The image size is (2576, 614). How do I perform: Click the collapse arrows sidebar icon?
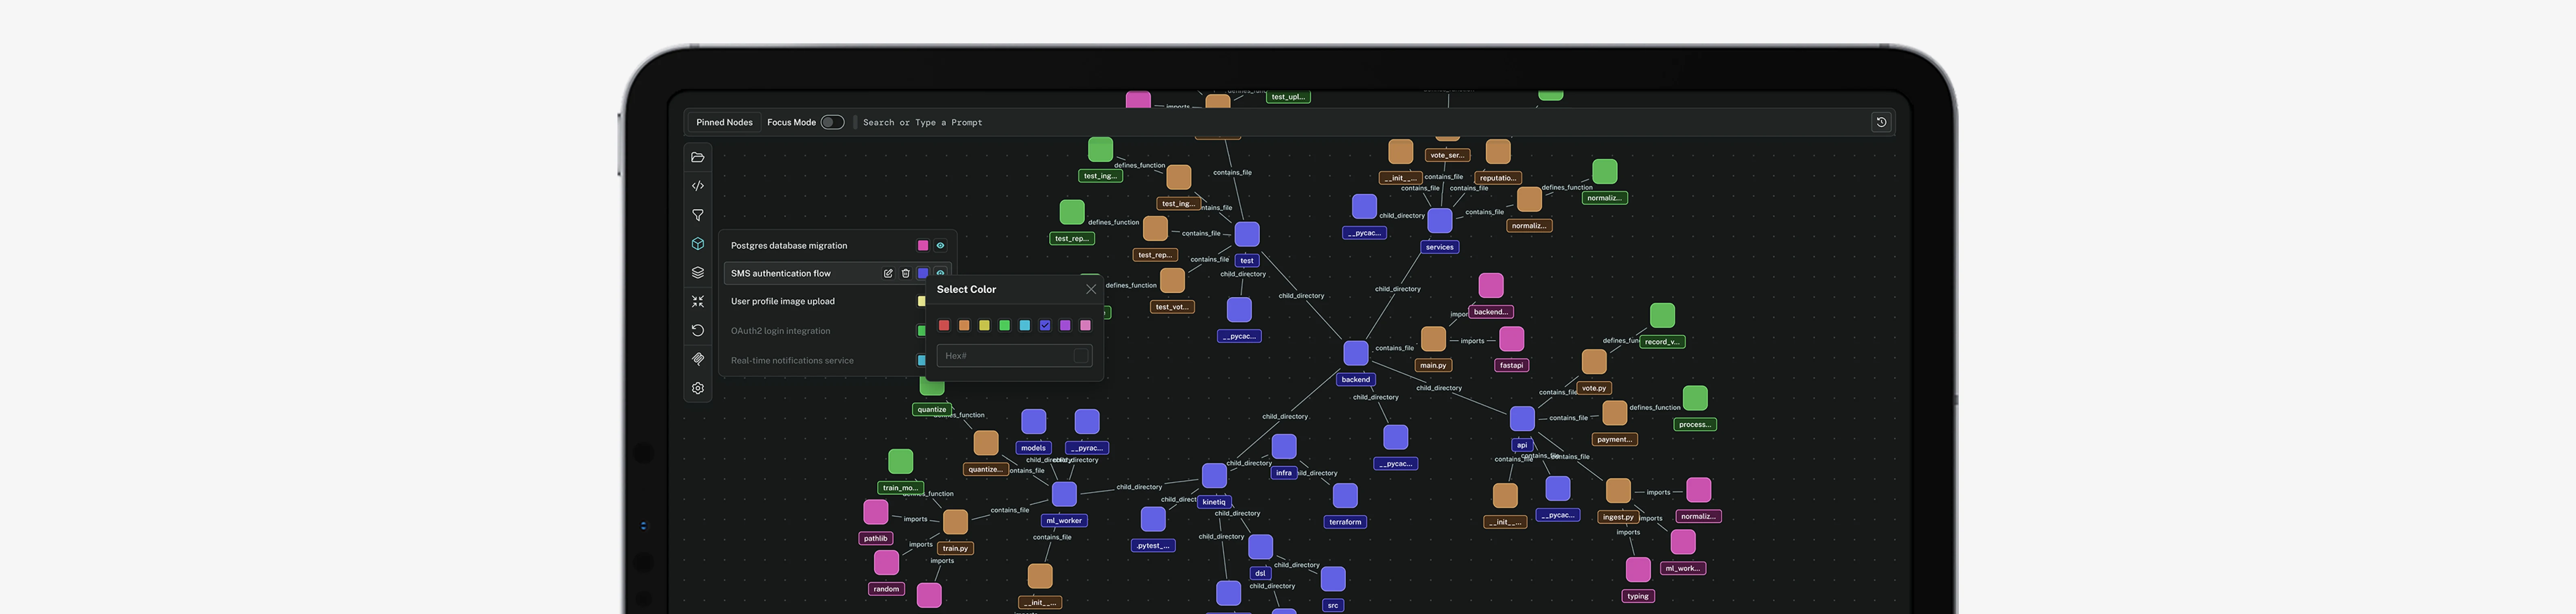[x=698, y=301]
